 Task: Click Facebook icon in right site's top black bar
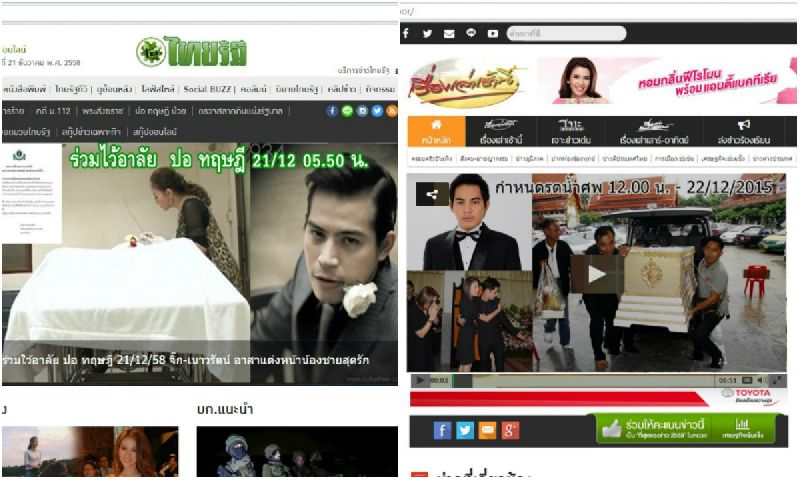pos(406,34)
